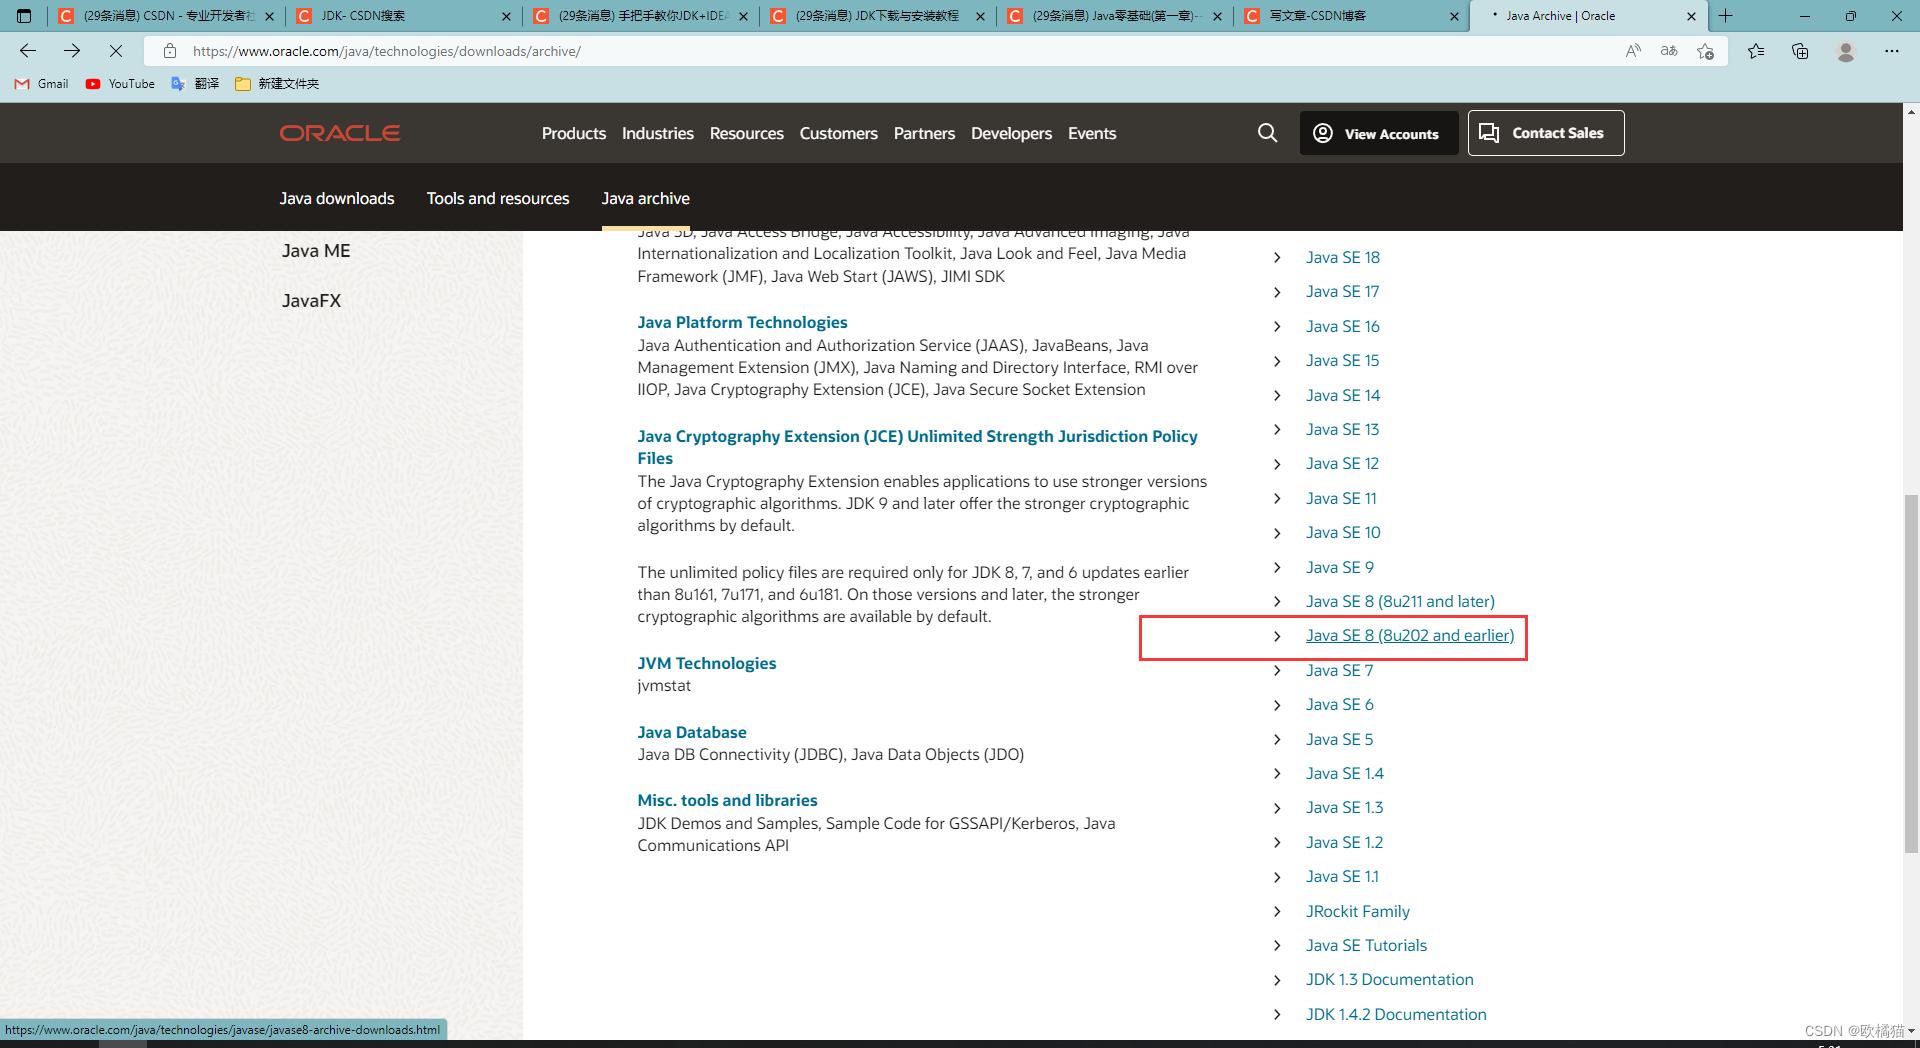Switch to the 手把手教你JDK+IDEA tab
1920x1048 pixels.
pos(640,16)
